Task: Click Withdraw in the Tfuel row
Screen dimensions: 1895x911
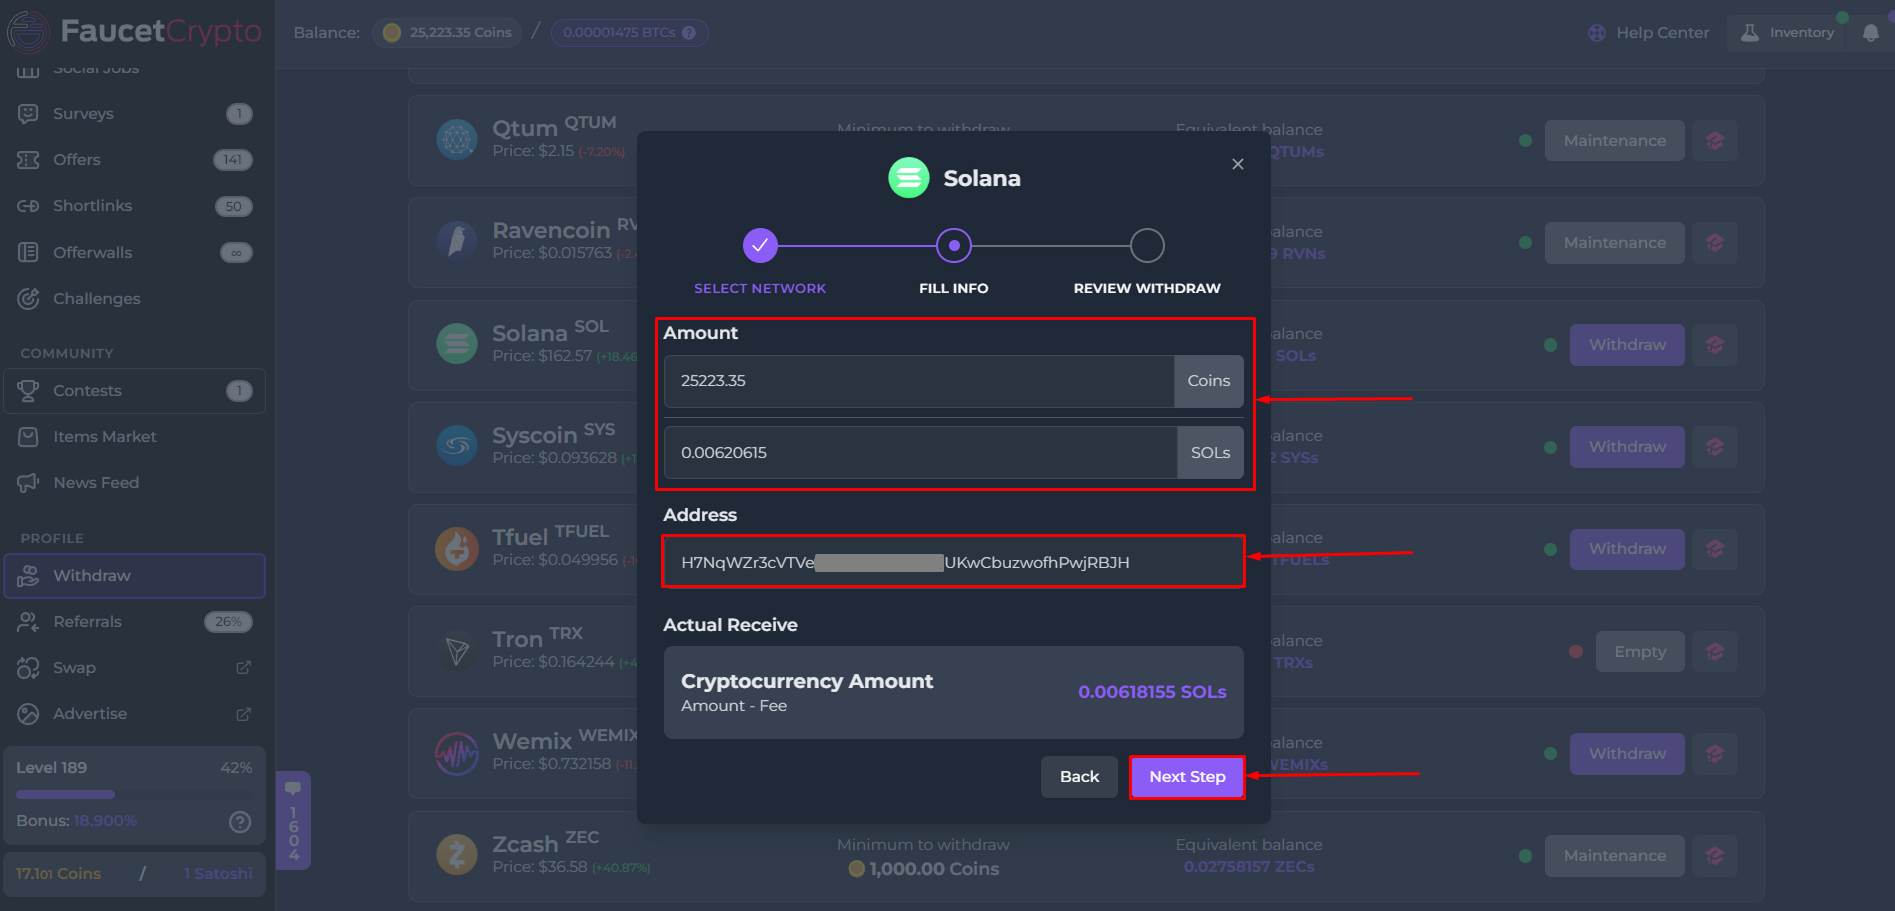Action: 1627,549
